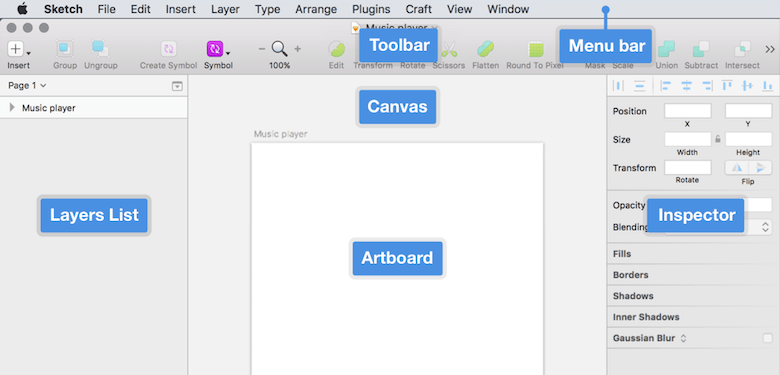Click the magnifying glass zoom icon
Viewport: 780px width, 375px height.
(x=279, y=49)
